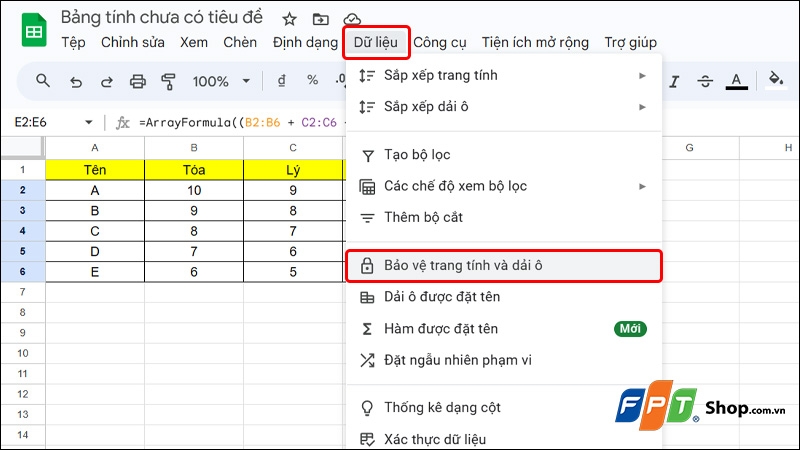
Task: Activate the paint format tool
Action: (x=168, y=81)
